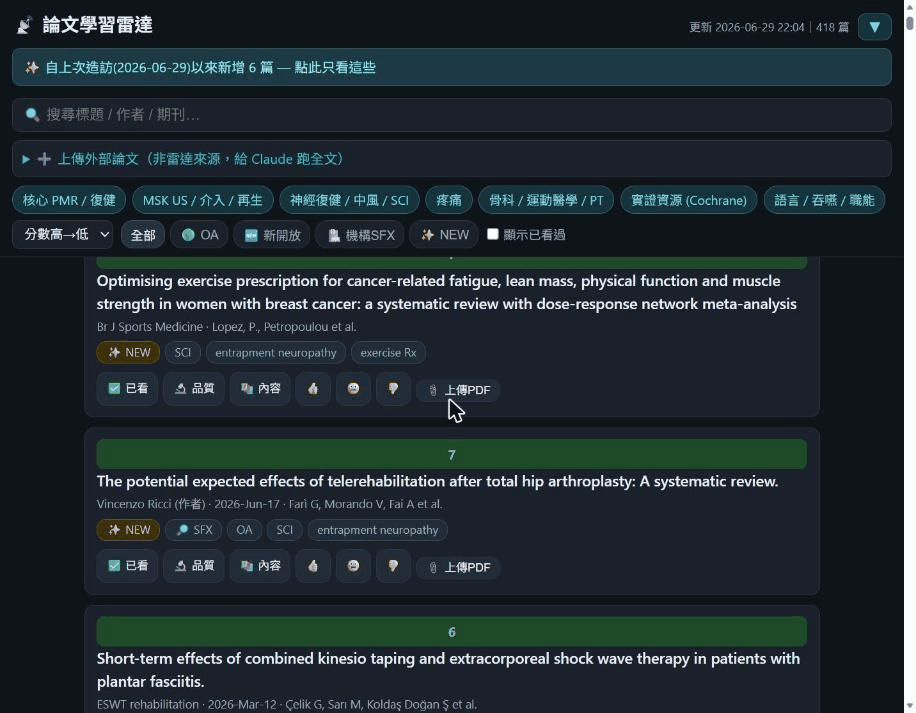The height and width of the screenshot is (713, 916).
Task: Select the 核心 PMR / 復健 category tab
Action: (69, 200)
